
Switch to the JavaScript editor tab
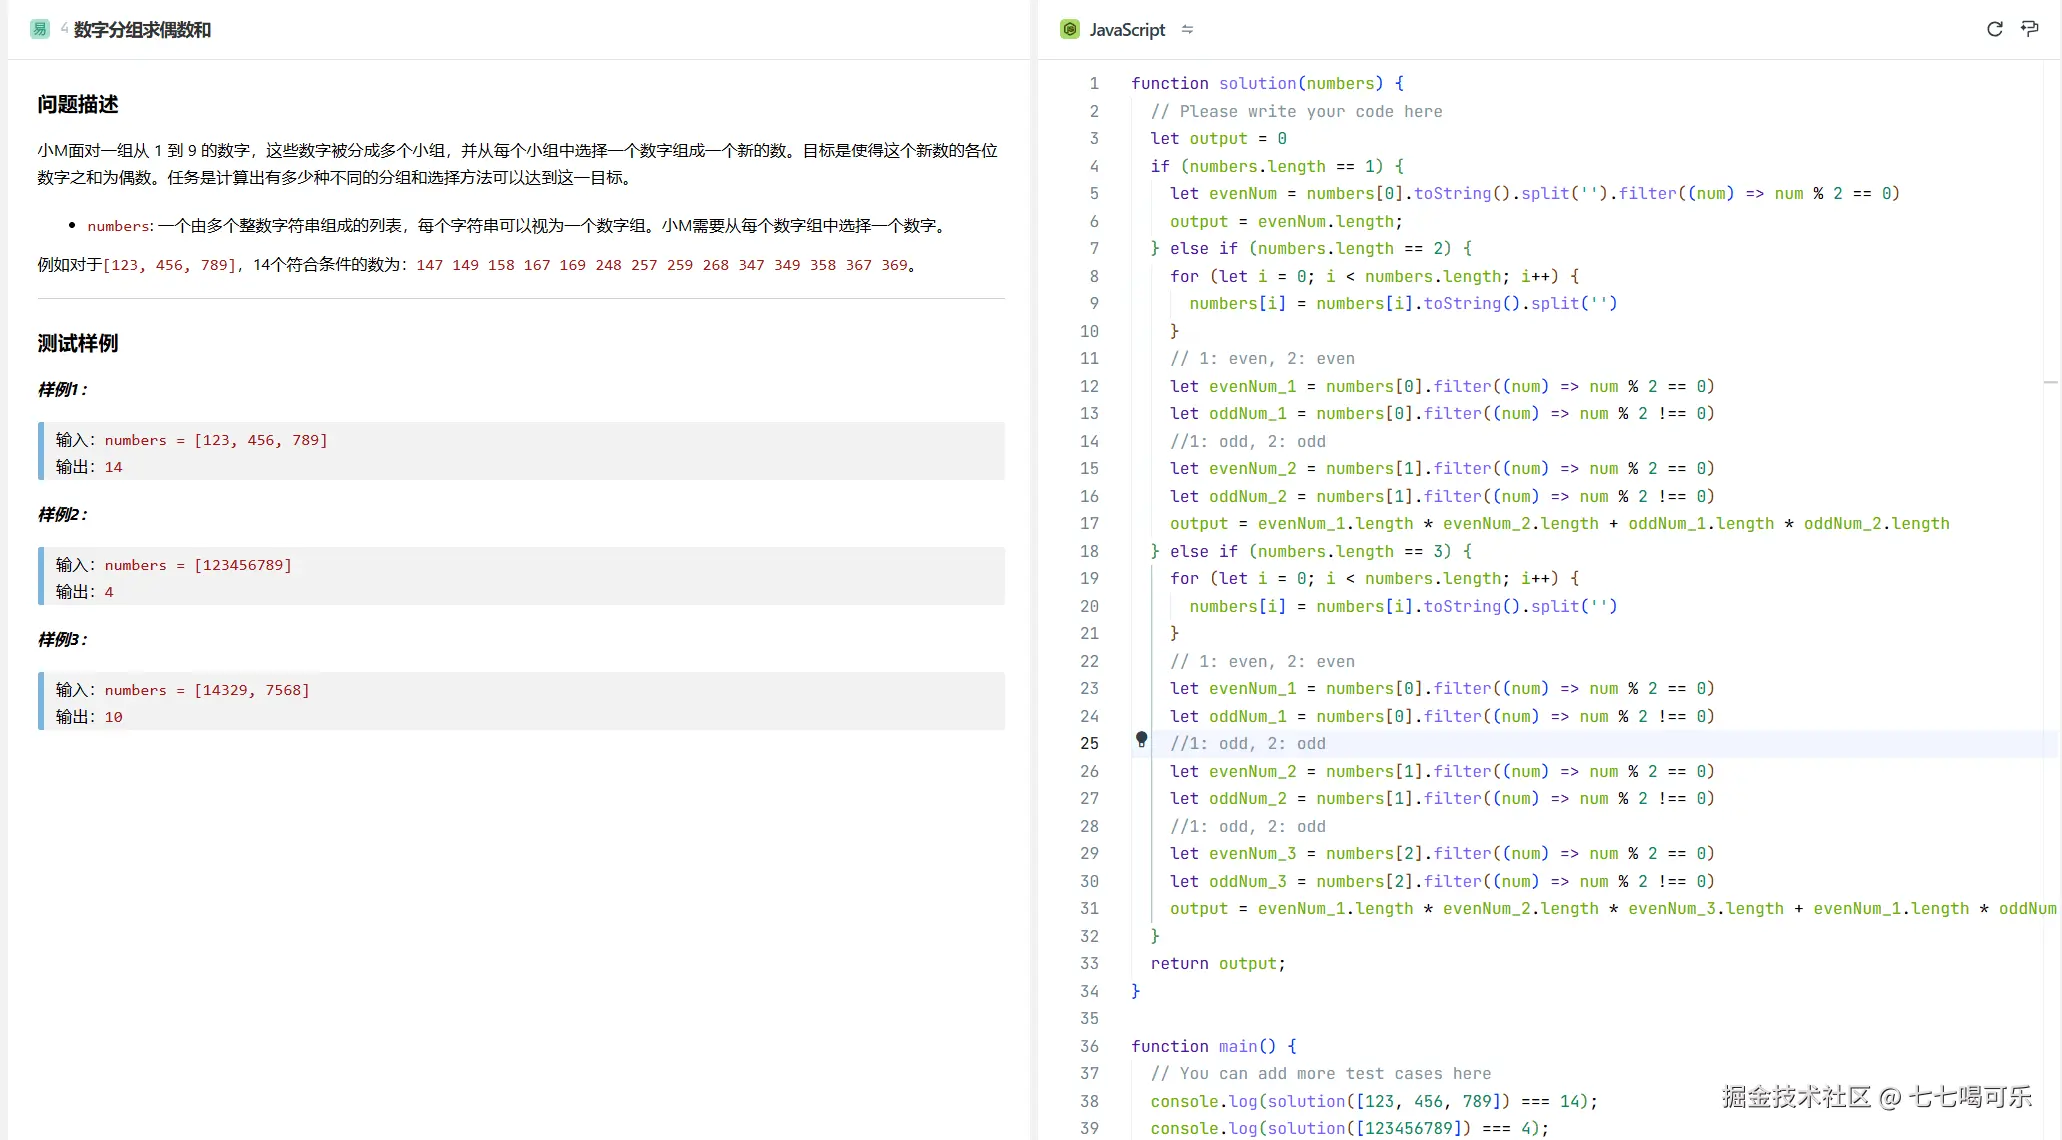pyautogui.click(x=1127, y=29)
